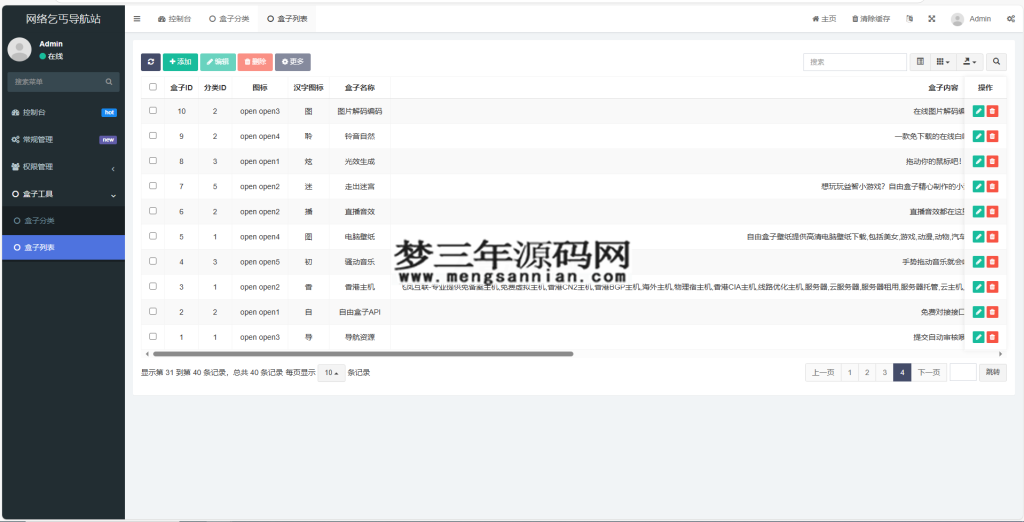Open the columns grid dropdown
Image resolution: width=1024 pixels, height=522 pixels.
tap(943, 61)
